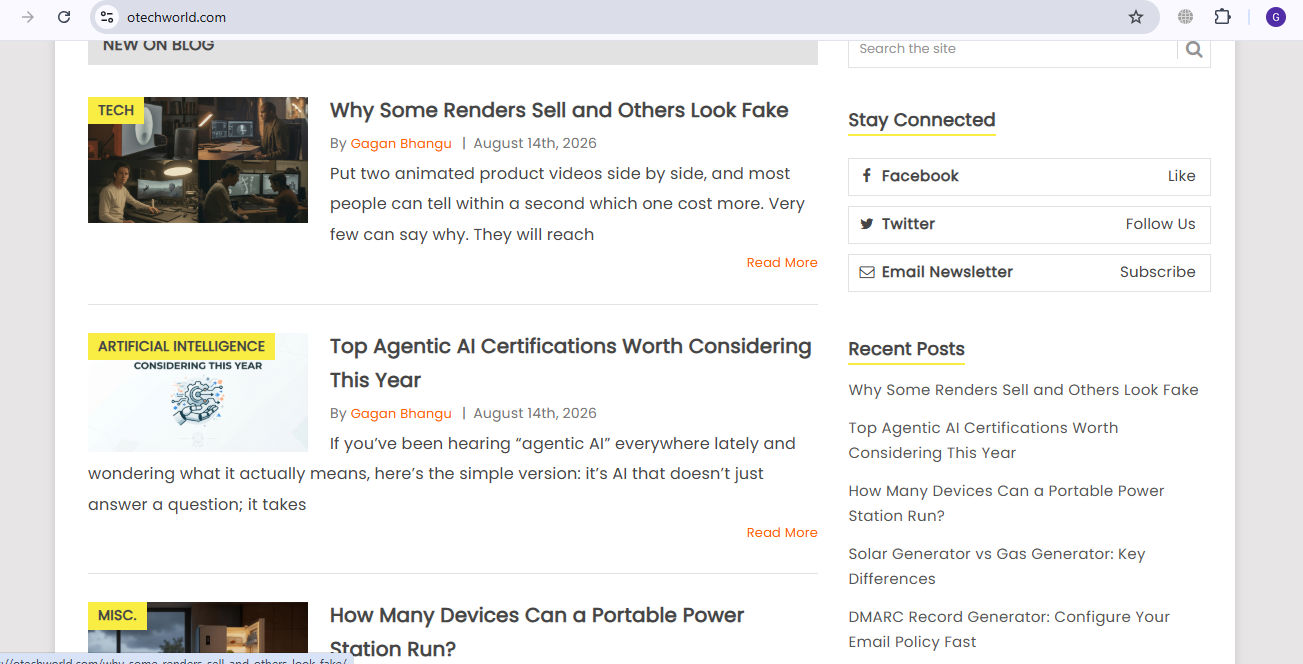Reload the otechworld.com page
Screen dimensions: 1303x664
64,17
